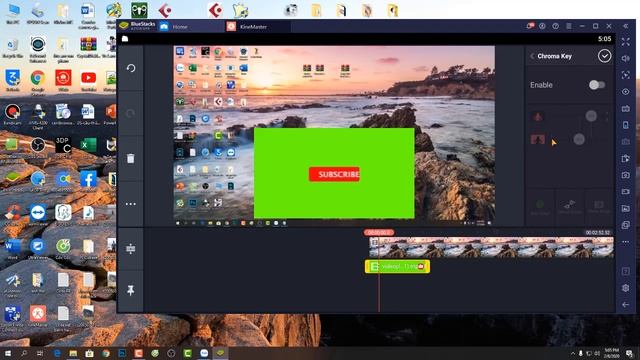
Task: Open the BlueStacks hamburger menu
Action: coord(569,26)
